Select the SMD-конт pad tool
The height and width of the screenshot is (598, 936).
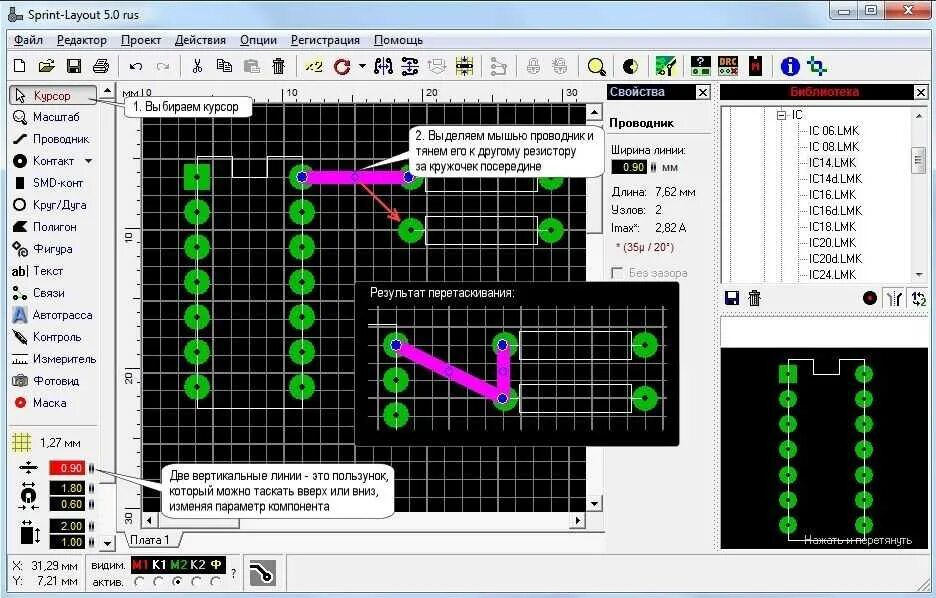[x=49, y=183]
